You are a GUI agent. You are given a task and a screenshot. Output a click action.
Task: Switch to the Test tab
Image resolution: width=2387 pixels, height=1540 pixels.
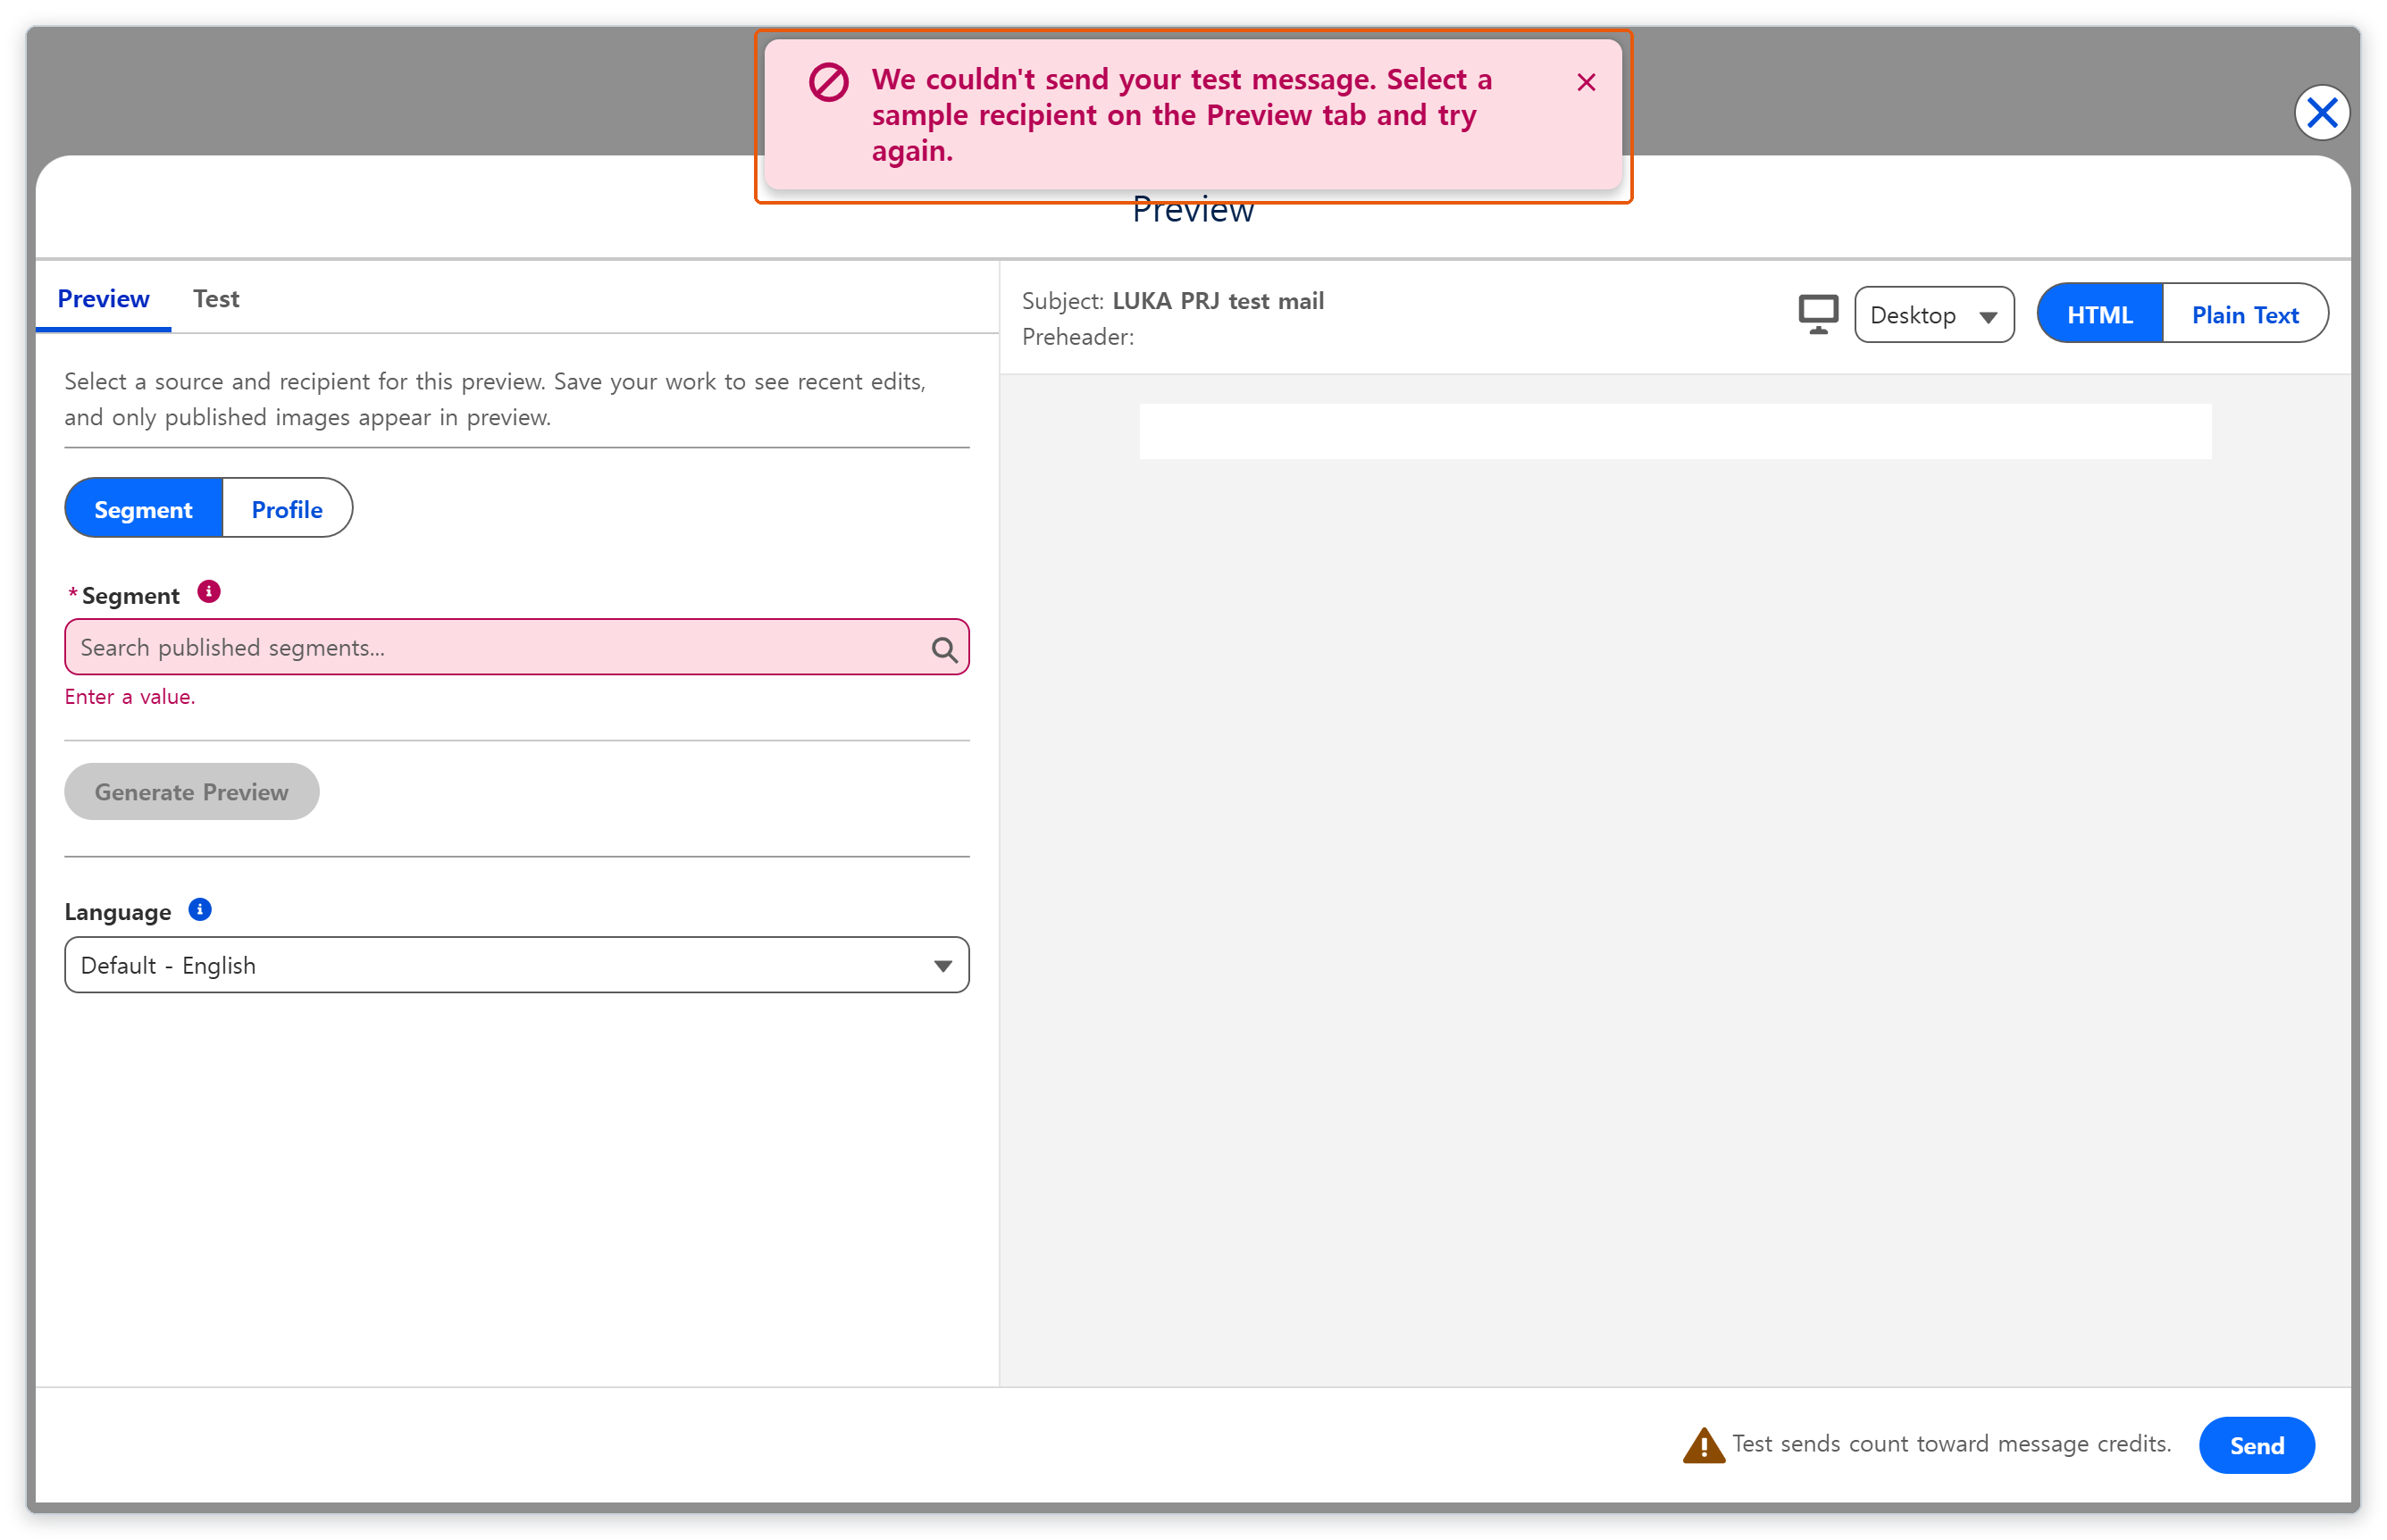point(216,299)
